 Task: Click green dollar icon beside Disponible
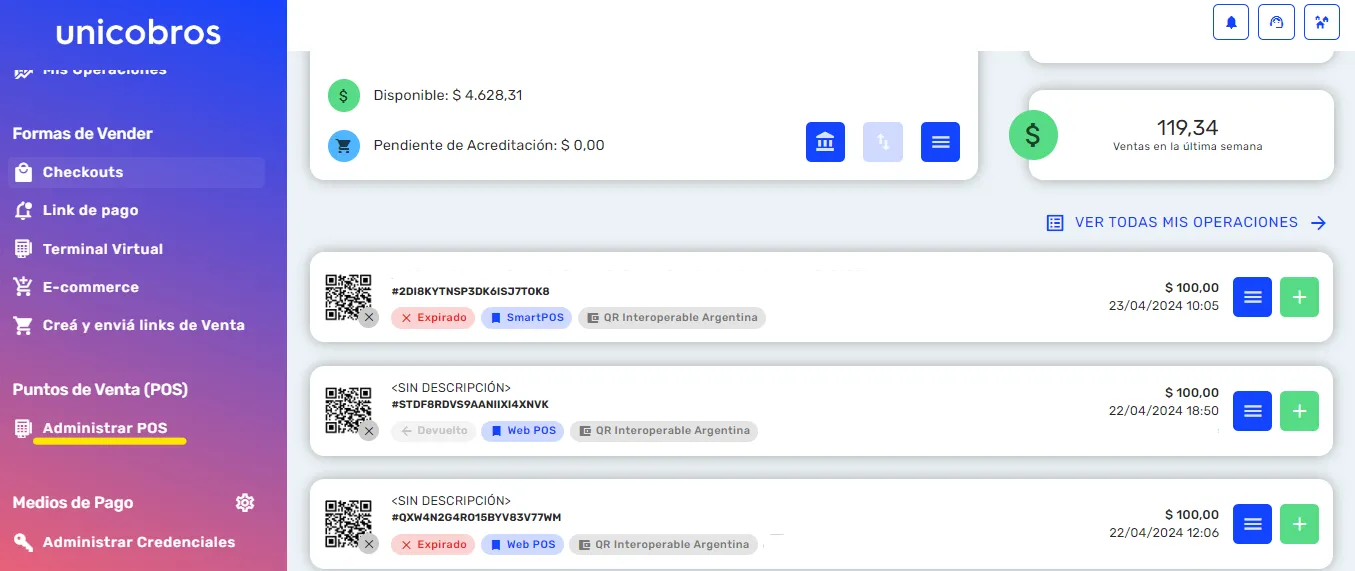[x=344, y=96]
